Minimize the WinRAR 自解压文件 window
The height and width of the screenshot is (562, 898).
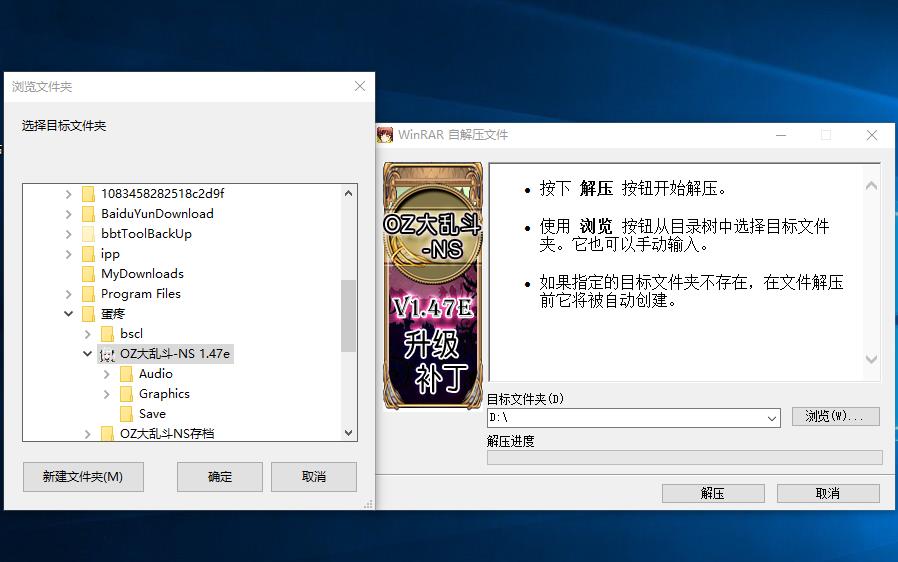[x=781, y=135]
